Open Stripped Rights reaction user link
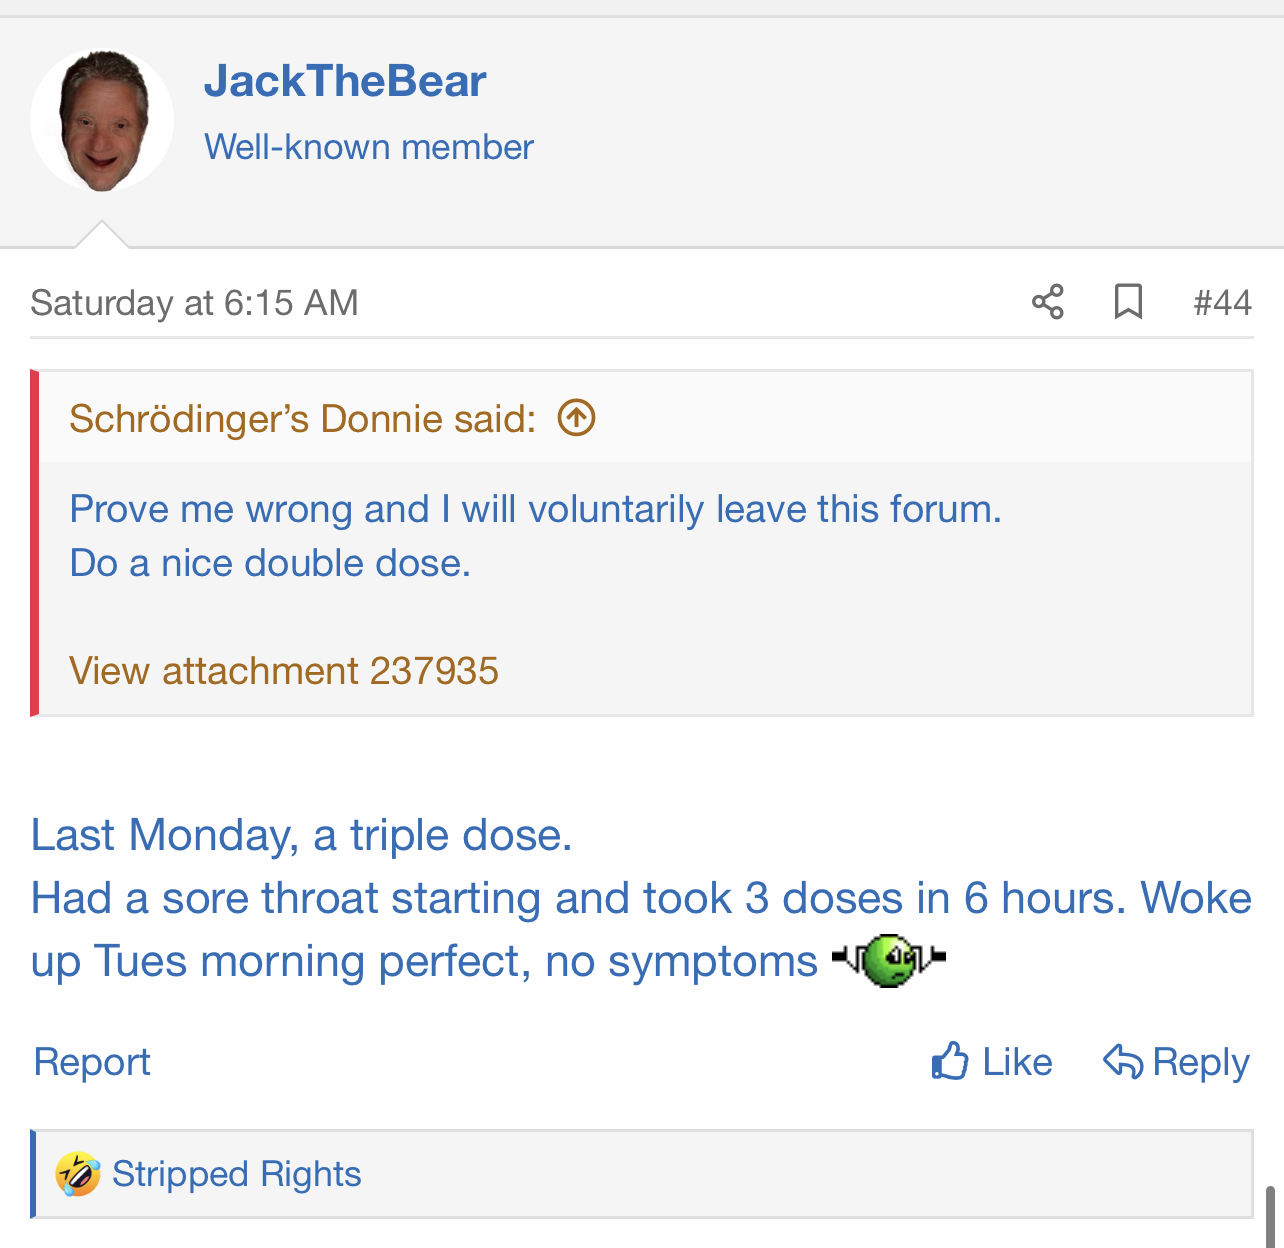 pyautogui.click(x=236, y=1174)
